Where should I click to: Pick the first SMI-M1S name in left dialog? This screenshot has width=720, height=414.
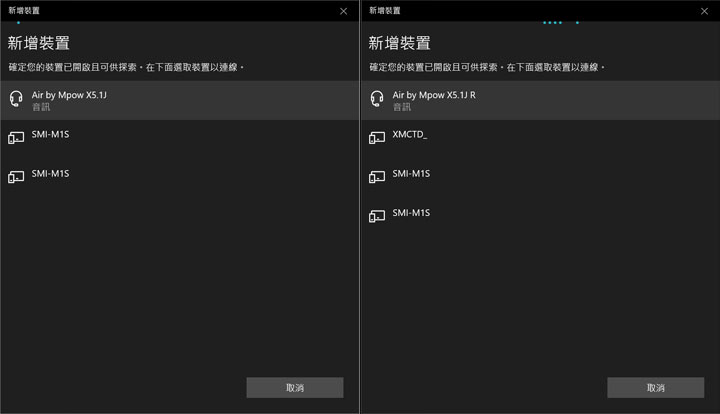50,134
